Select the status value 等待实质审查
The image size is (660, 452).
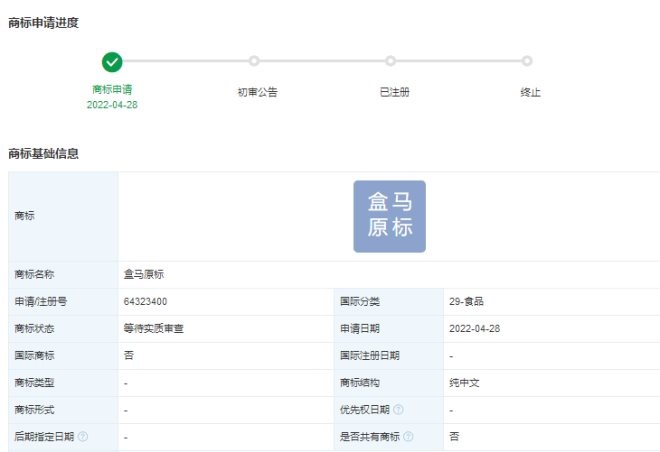154,328
